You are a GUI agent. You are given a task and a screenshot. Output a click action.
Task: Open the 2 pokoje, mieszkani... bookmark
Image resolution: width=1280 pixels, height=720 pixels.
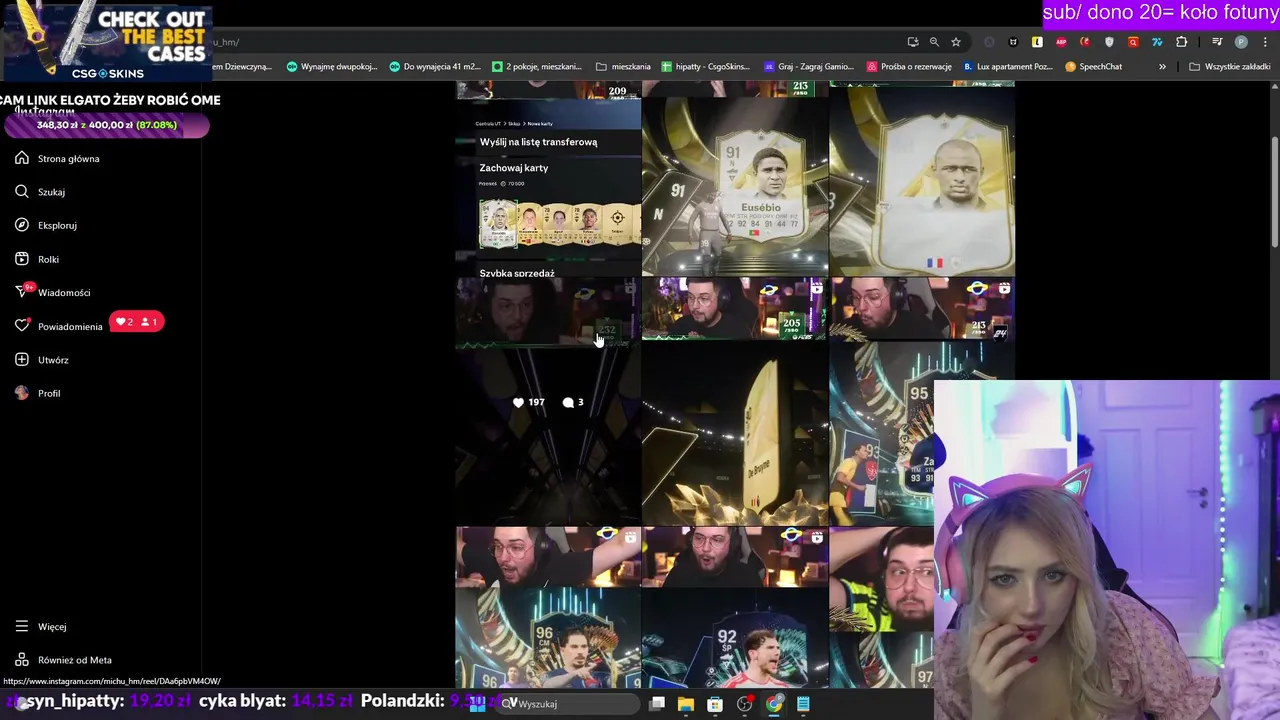(x=537, y=67)
